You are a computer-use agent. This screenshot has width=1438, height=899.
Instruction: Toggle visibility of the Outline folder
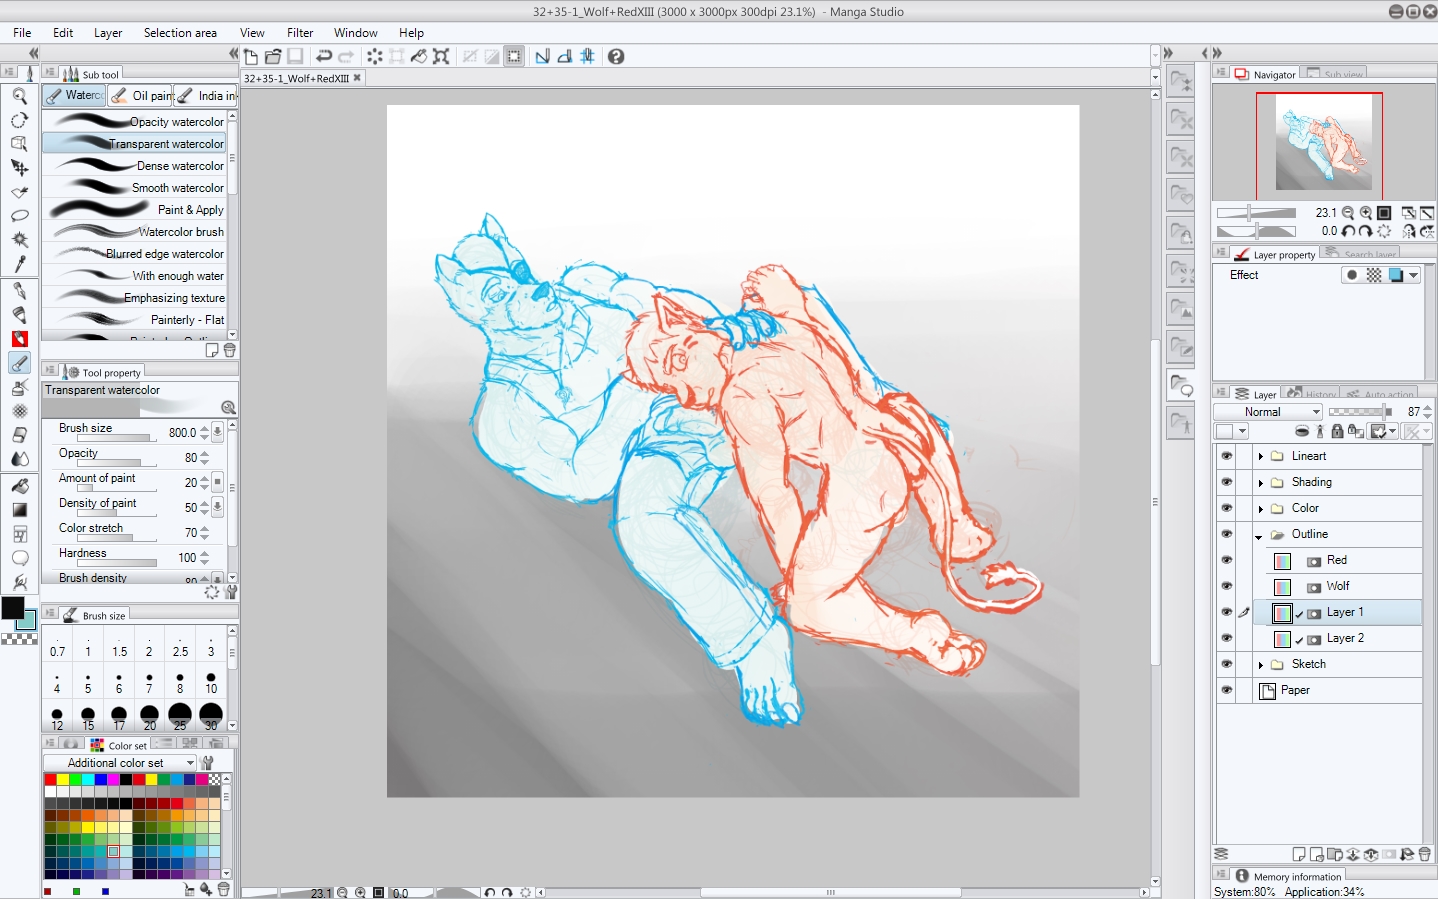(x=1227, y=534)
